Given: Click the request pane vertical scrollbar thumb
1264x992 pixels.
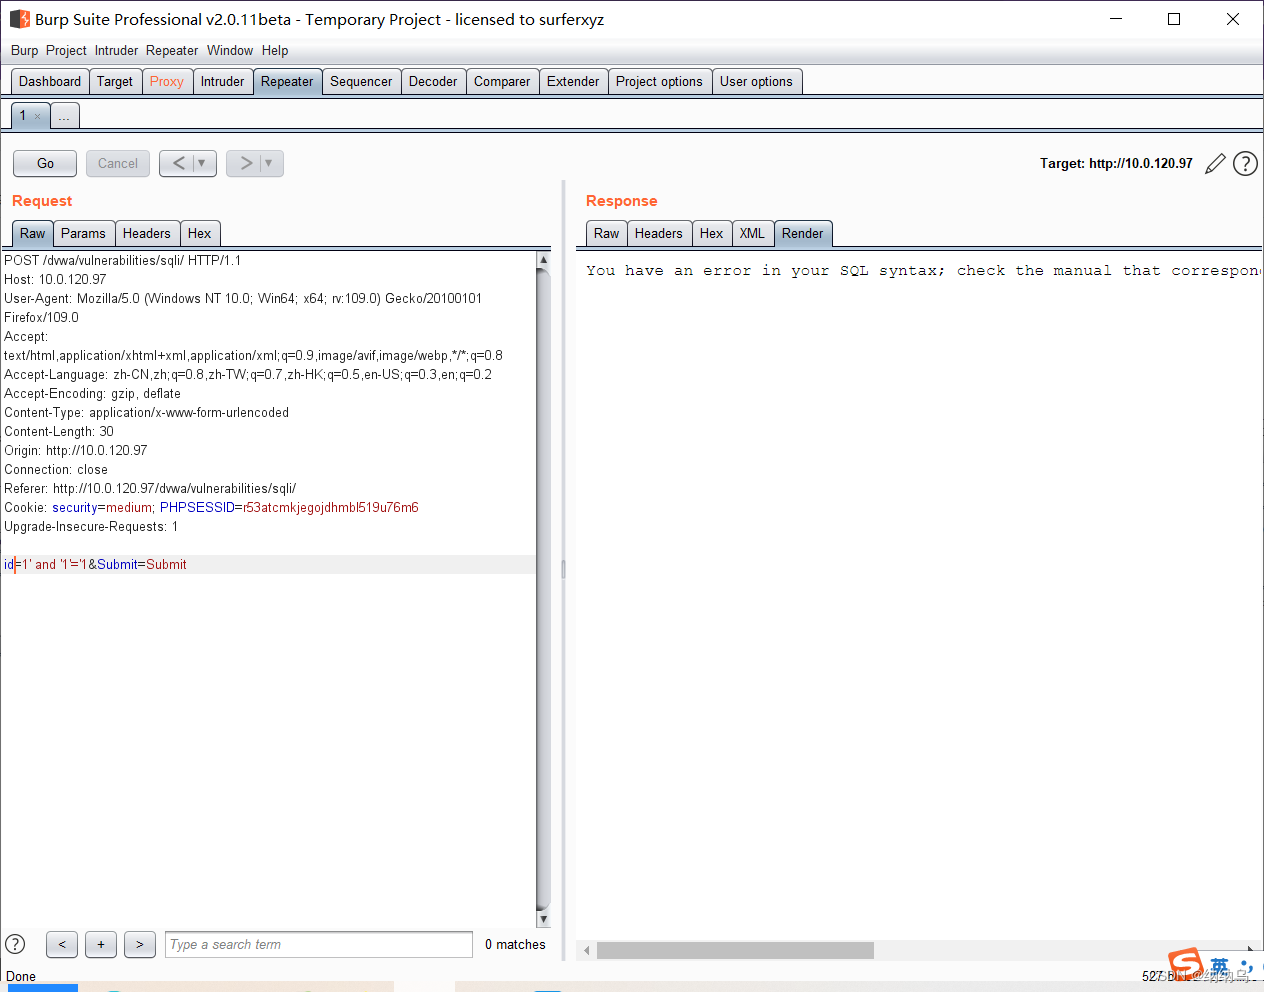Looking at the screenshot, I should pos(543,589).
